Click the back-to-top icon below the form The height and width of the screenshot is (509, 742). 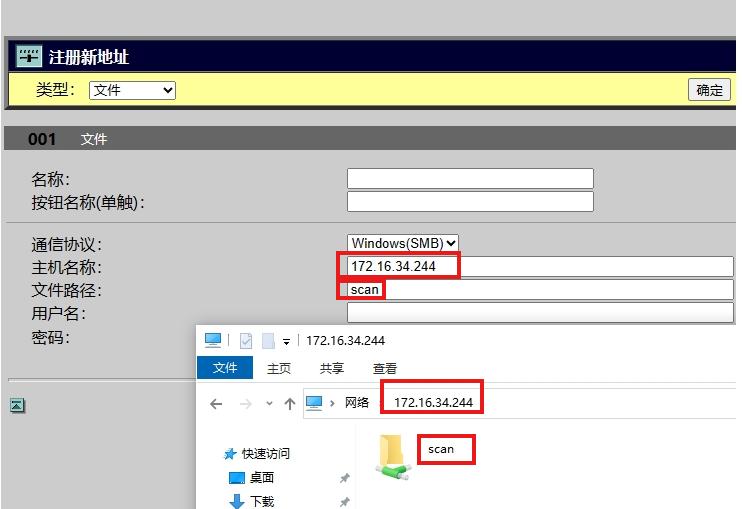click(18, 405)
